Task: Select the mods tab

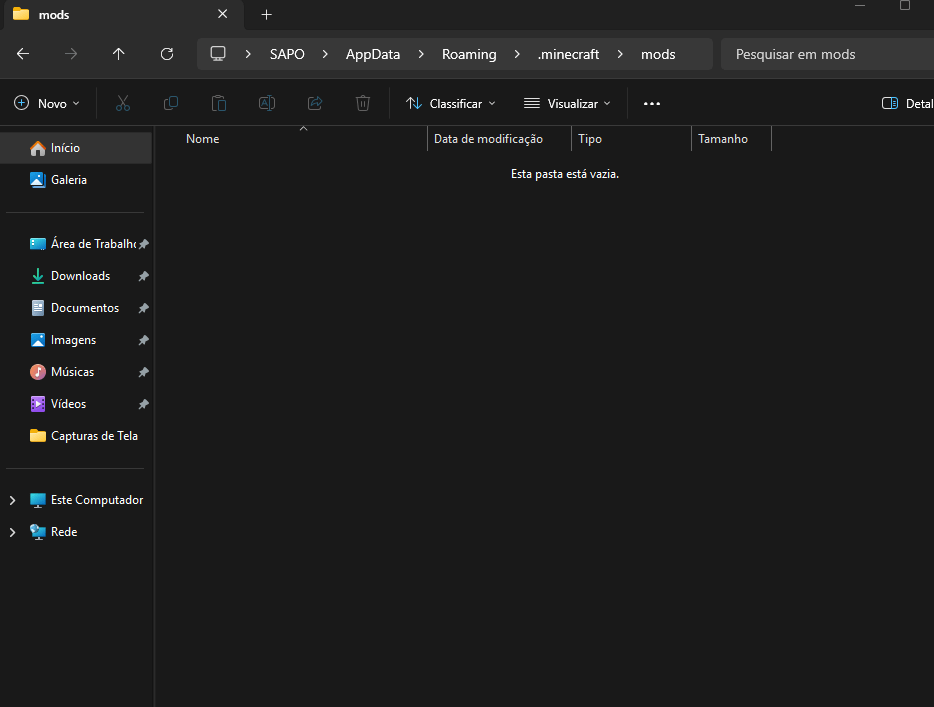Action: coord(123,15)
